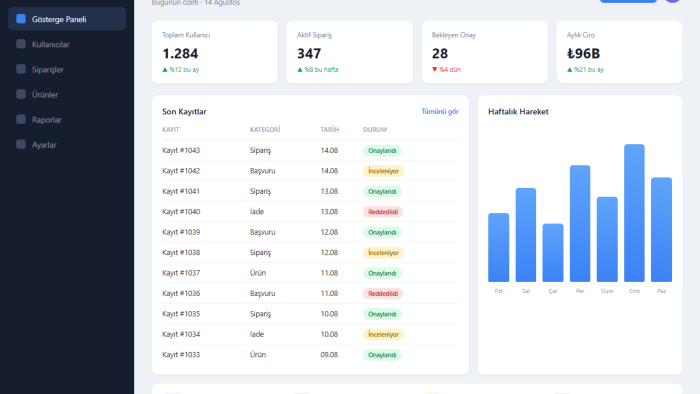
Task: Click Reddedildi badge of Kayıt #1036
Action: point(383,294)
